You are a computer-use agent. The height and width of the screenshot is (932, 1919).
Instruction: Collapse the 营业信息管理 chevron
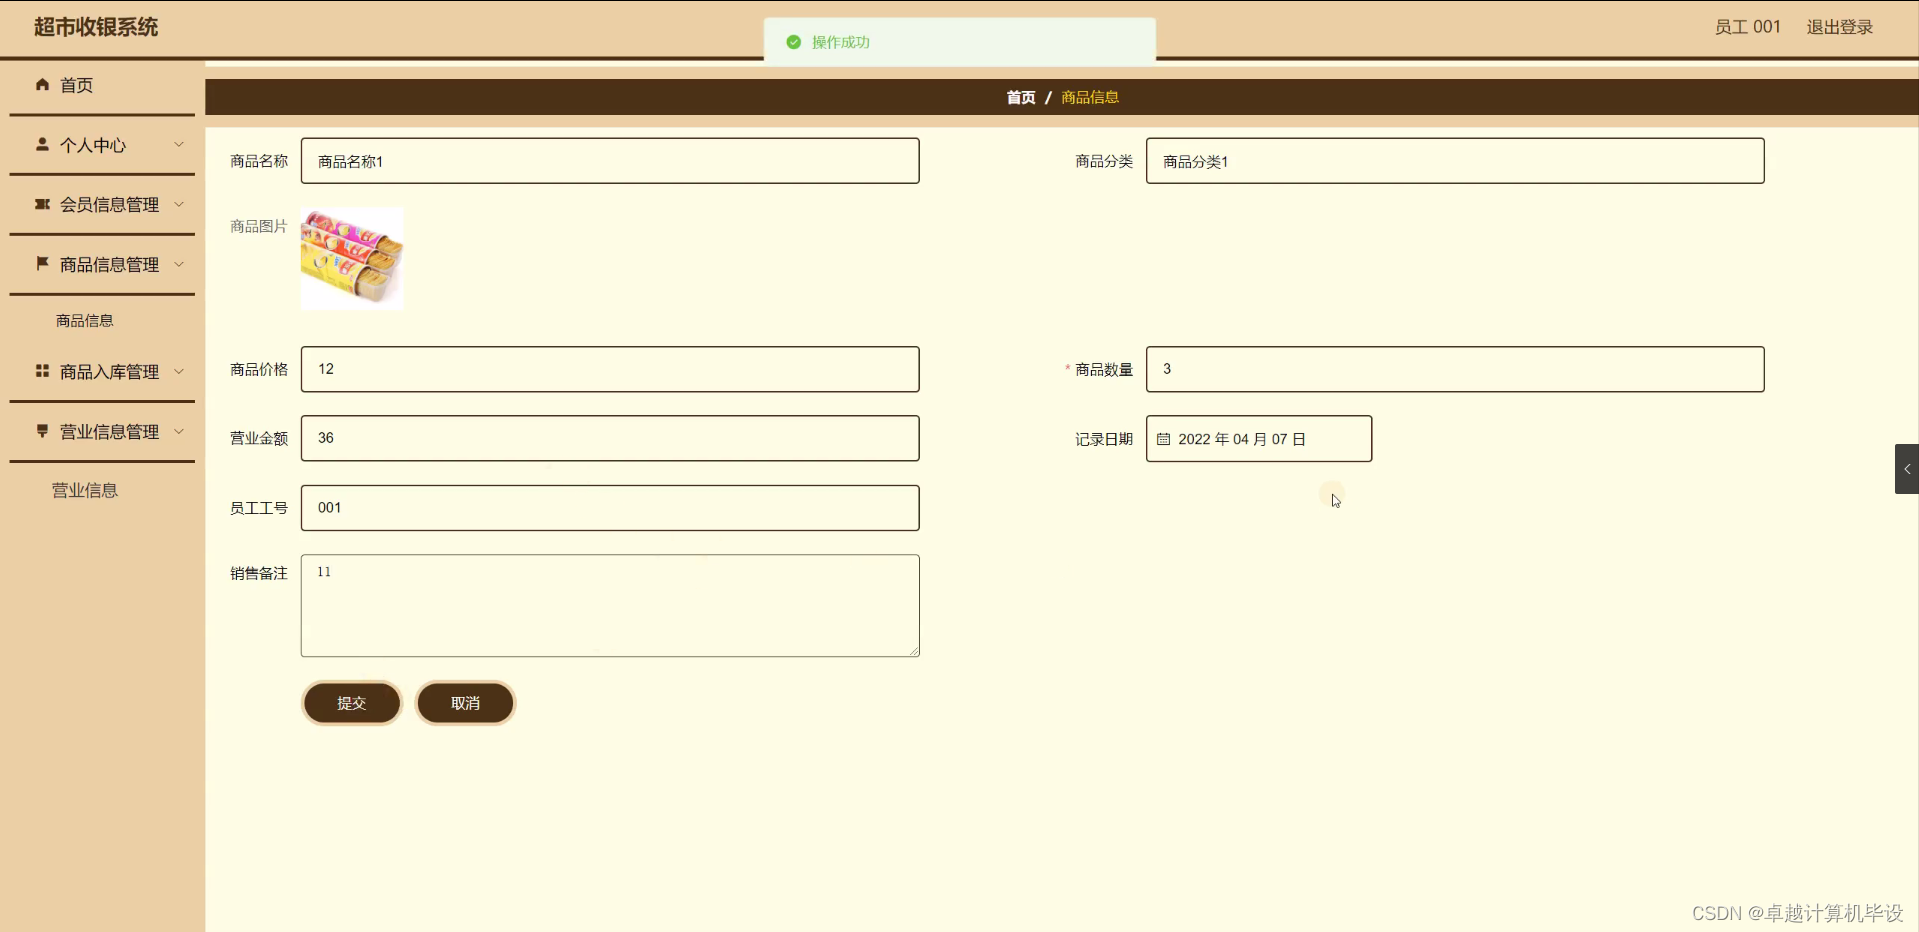click(x=179, y=431)
